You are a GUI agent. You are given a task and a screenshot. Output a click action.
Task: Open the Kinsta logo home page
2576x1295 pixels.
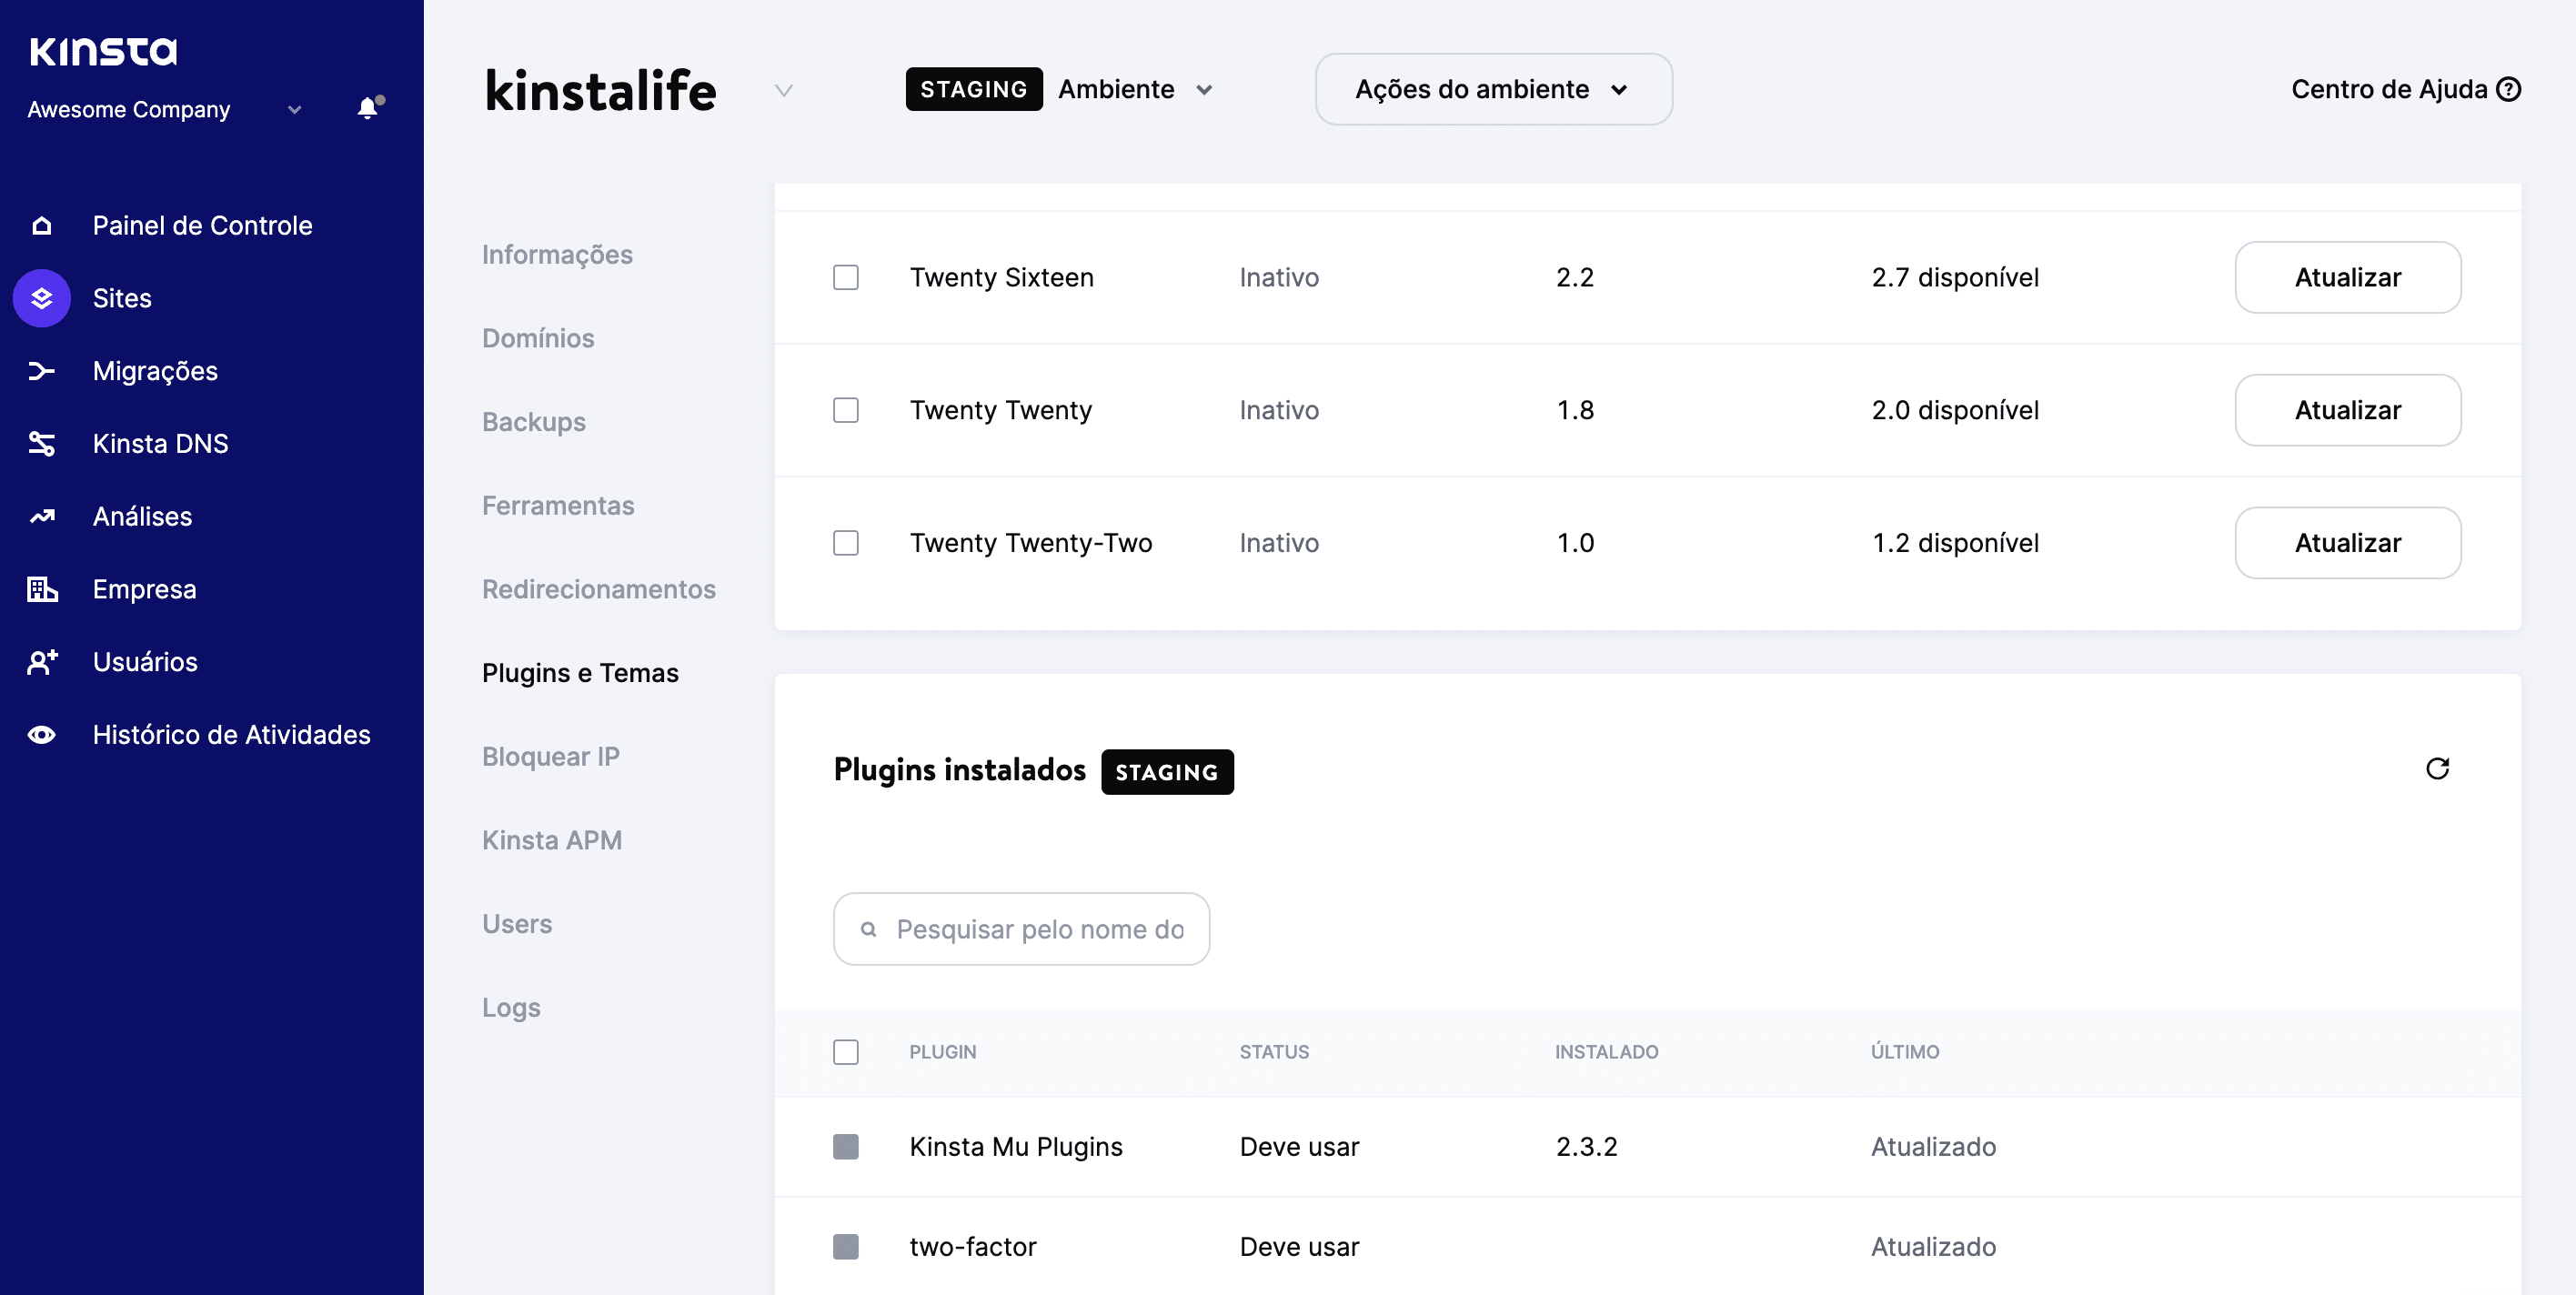(103, 50)
